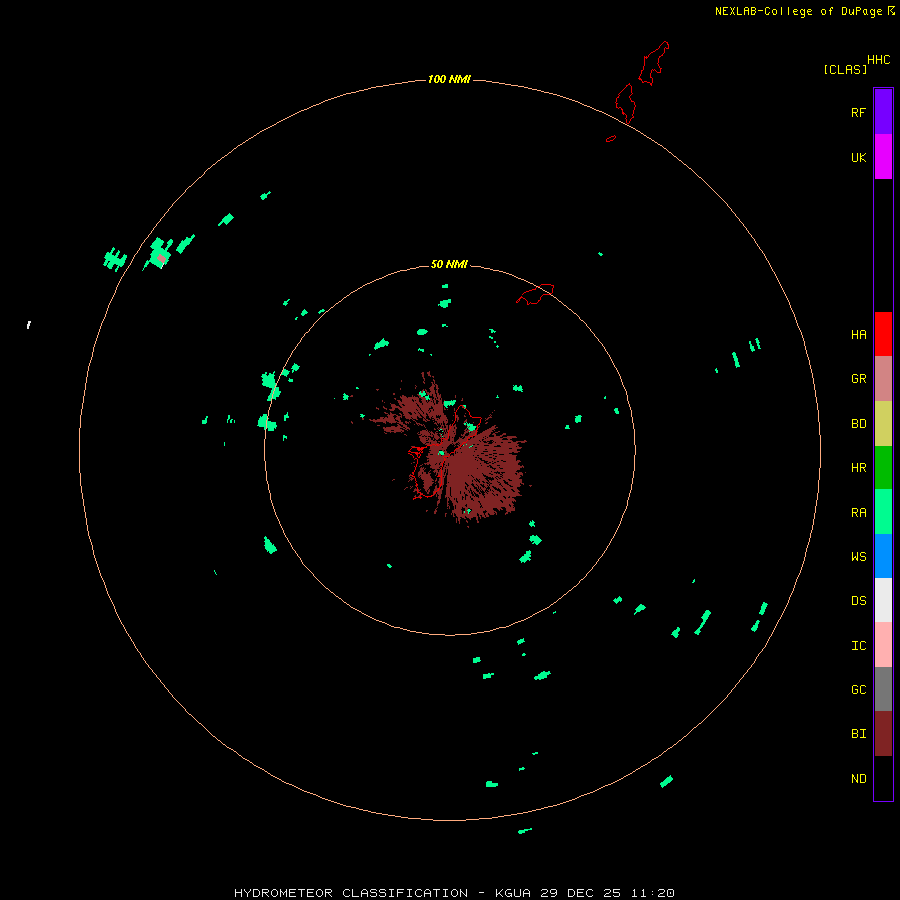Click the GC legend label
900x900 pixels.
(x=858, y=690)
